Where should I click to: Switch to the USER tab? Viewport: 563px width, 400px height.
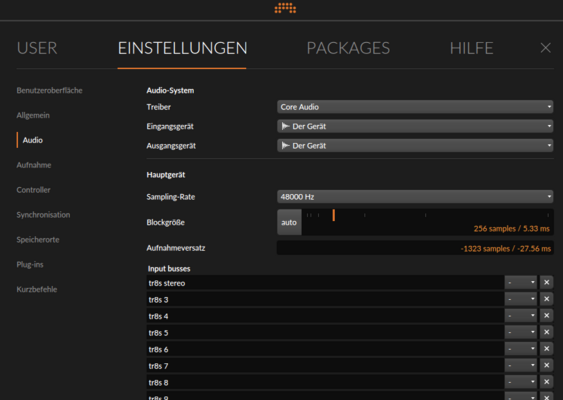(x=37, y=48)
